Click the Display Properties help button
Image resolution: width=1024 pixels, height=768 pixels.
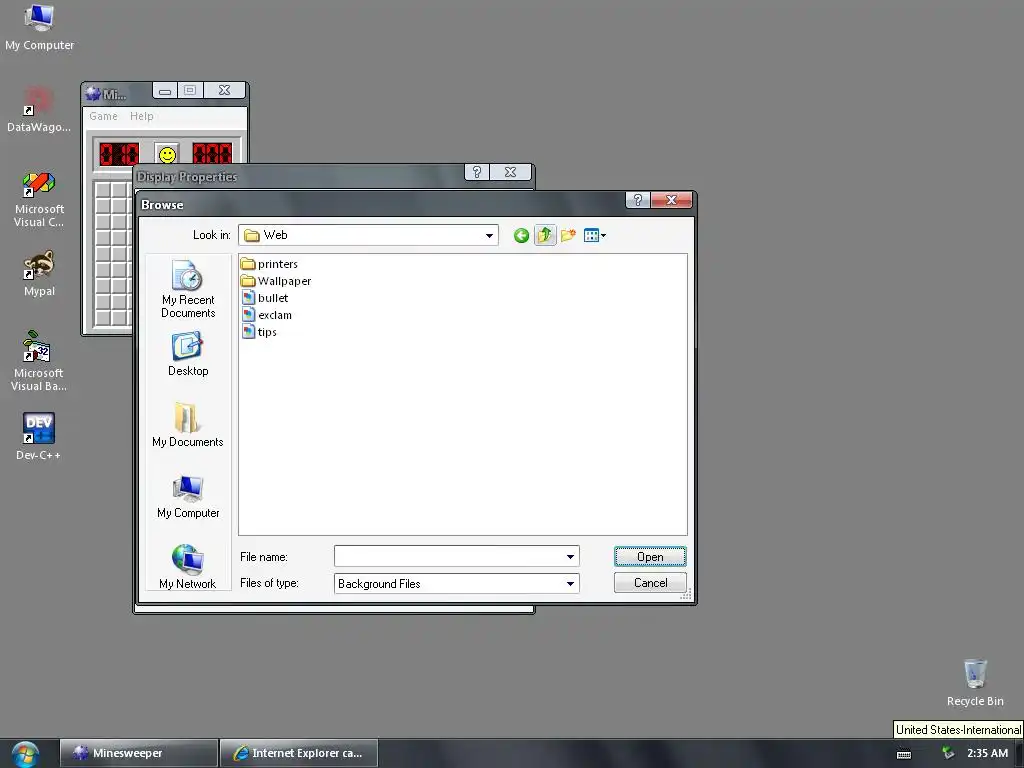pyautogui.click(x=477, y=172)
